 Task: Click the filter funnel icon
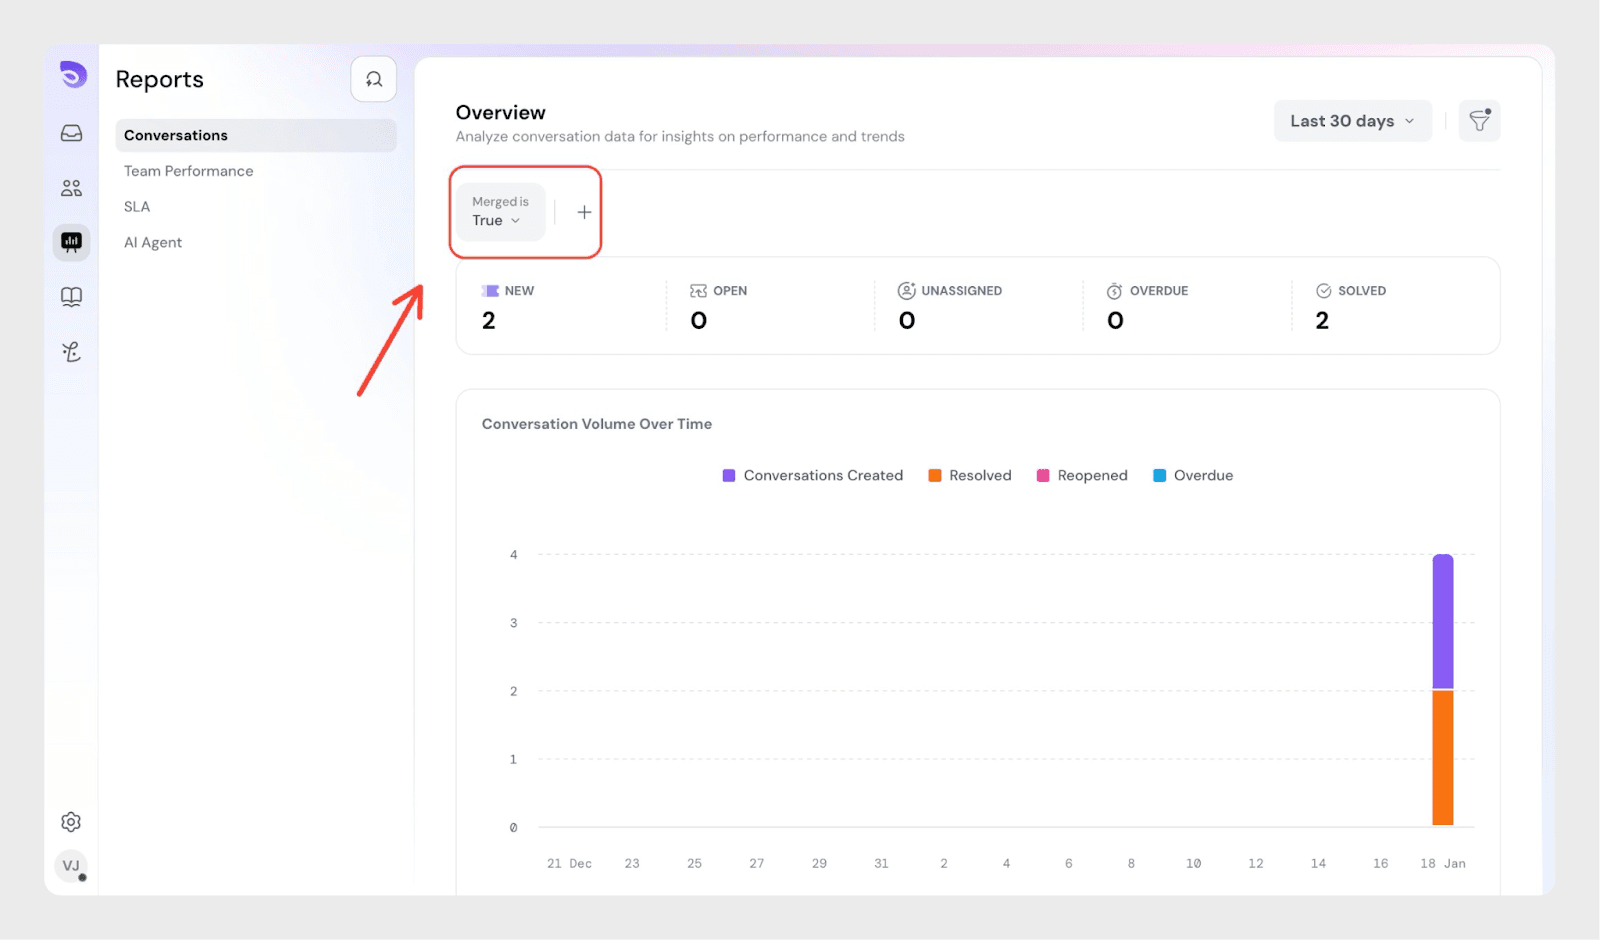click(1479, 121)
